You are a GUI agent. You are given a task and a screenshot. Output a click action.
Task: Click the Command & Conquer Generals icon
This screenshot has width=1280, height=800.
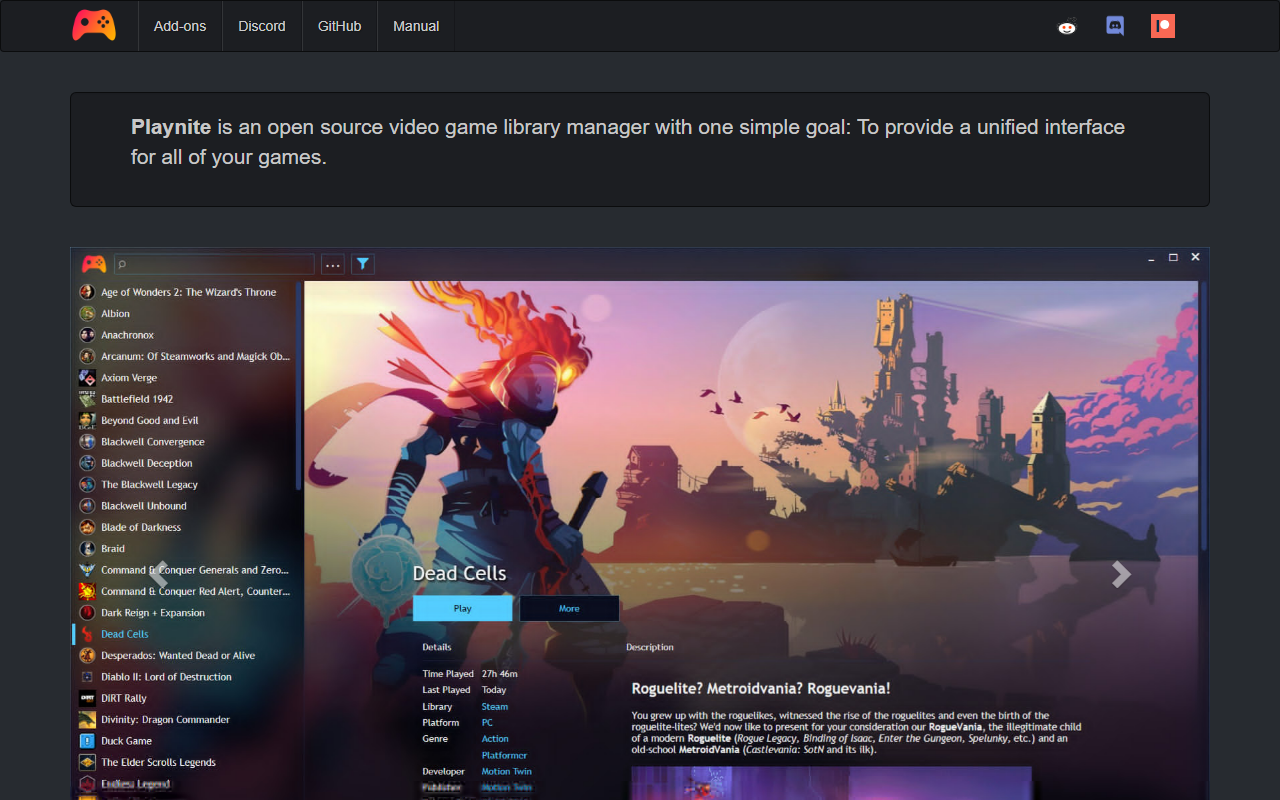click(x=88, y=570)
